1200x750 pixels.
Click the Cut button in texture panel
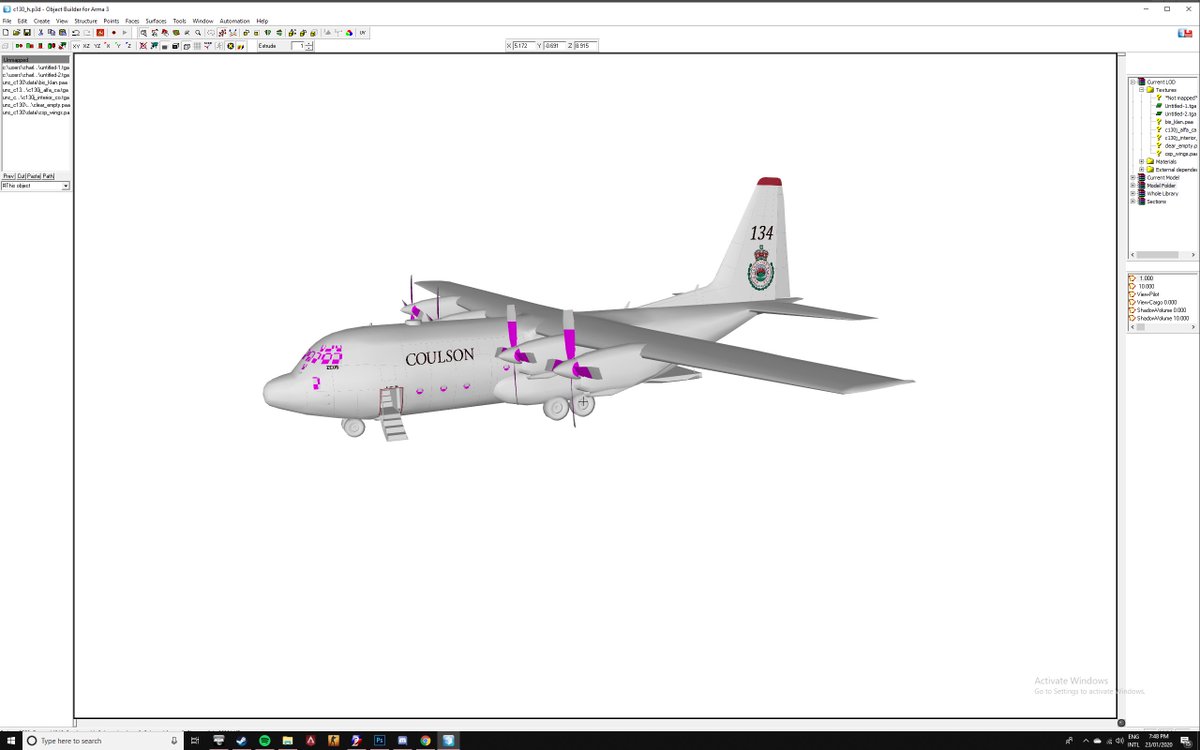coord(20,176)
